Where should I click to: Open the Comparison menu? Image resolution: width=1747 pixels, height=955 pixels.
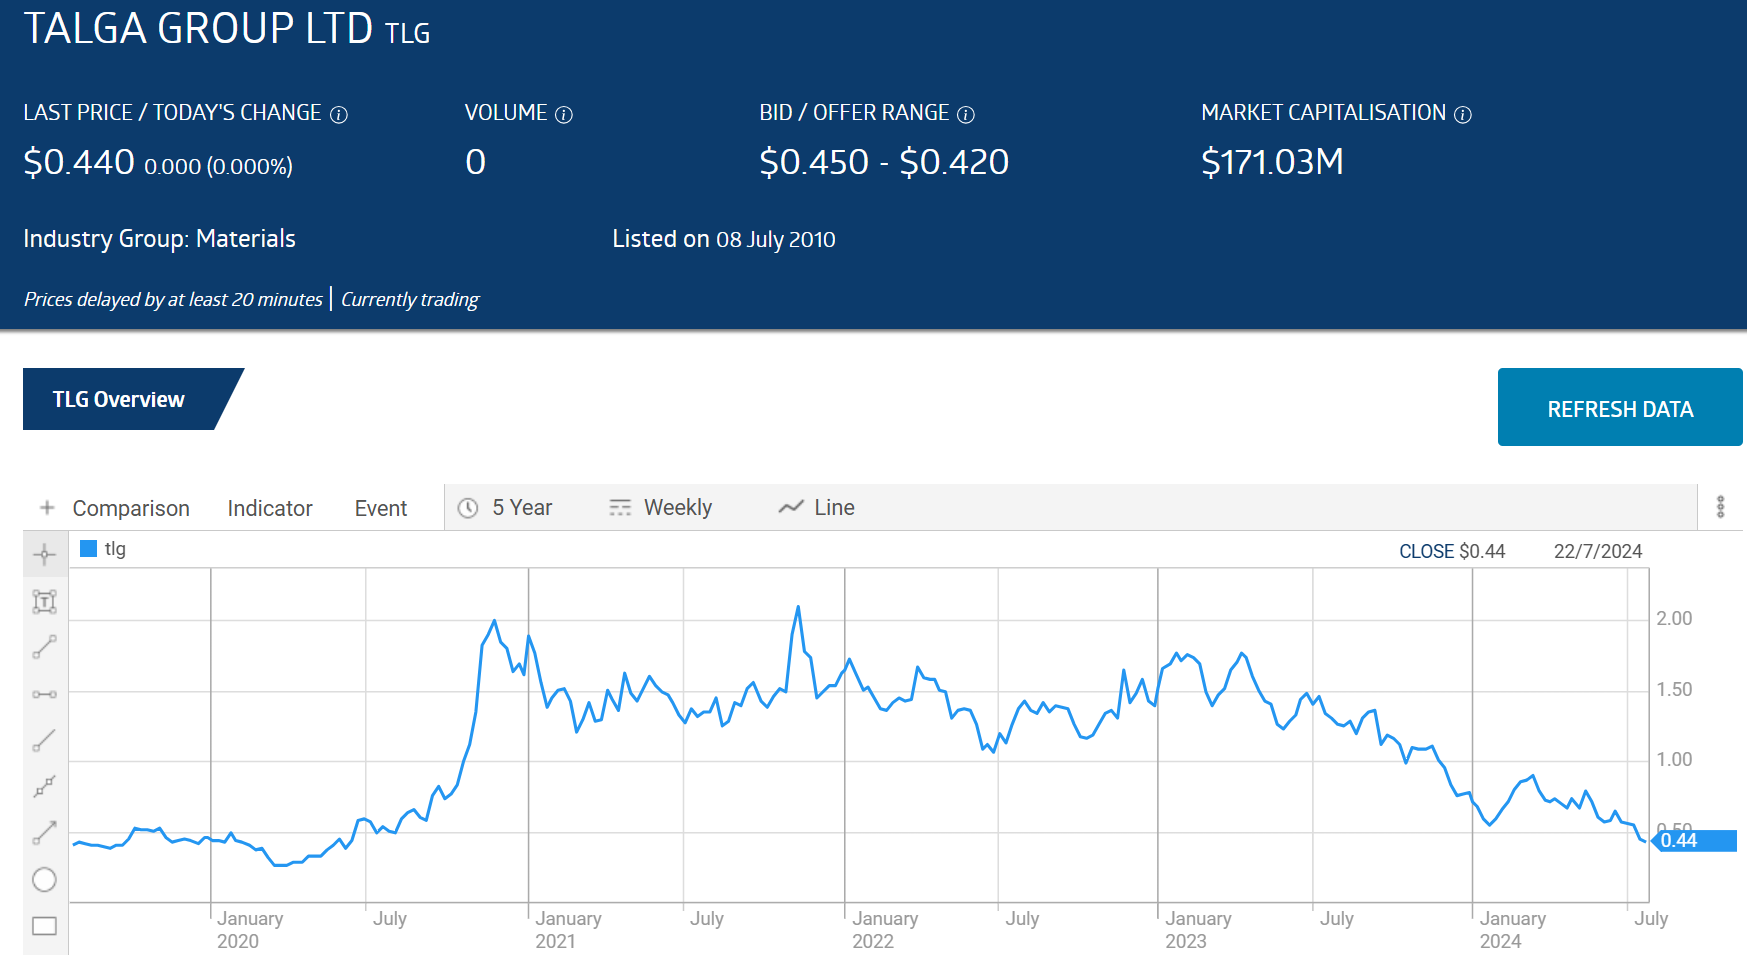click(131, 508)
